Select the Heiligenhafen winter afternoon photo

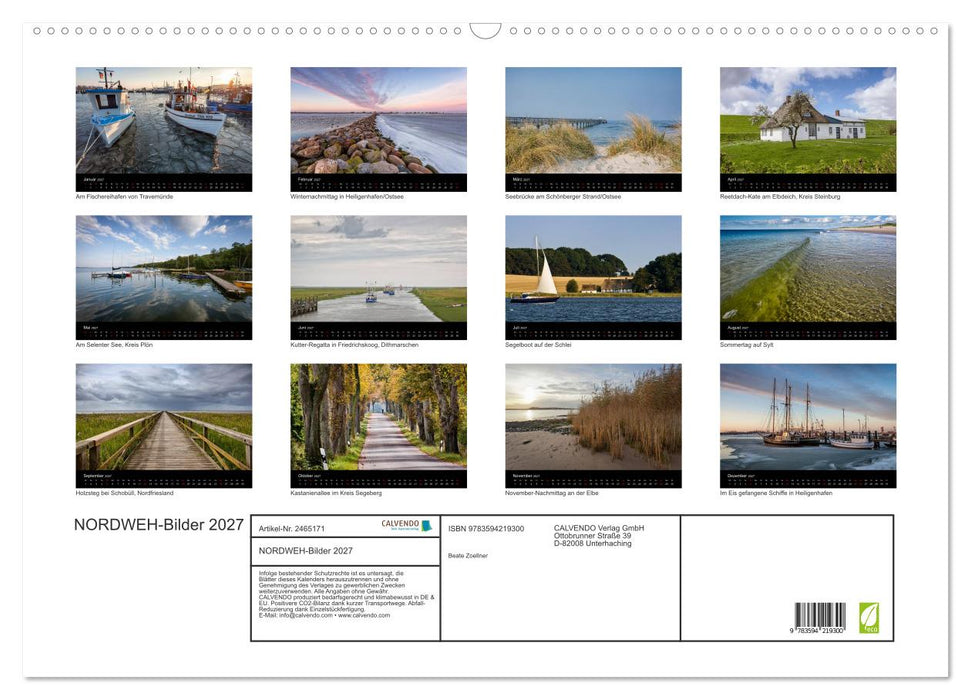click(378, 120)
